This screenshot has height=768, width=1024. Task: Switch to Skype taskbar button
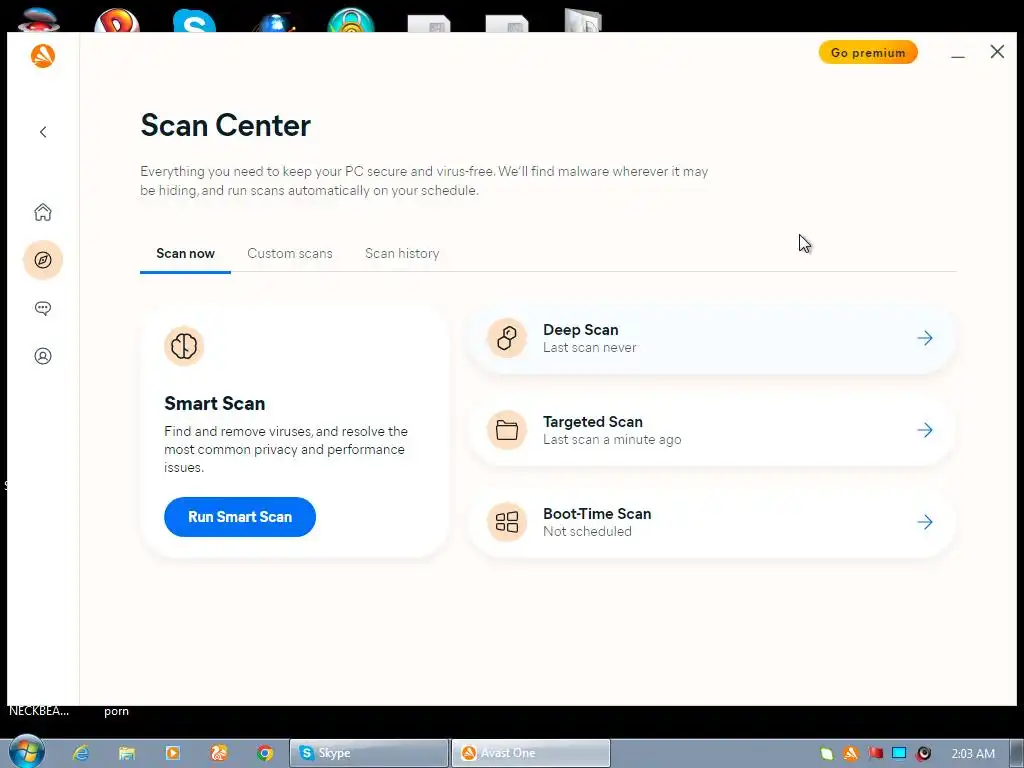coord(369,753)
